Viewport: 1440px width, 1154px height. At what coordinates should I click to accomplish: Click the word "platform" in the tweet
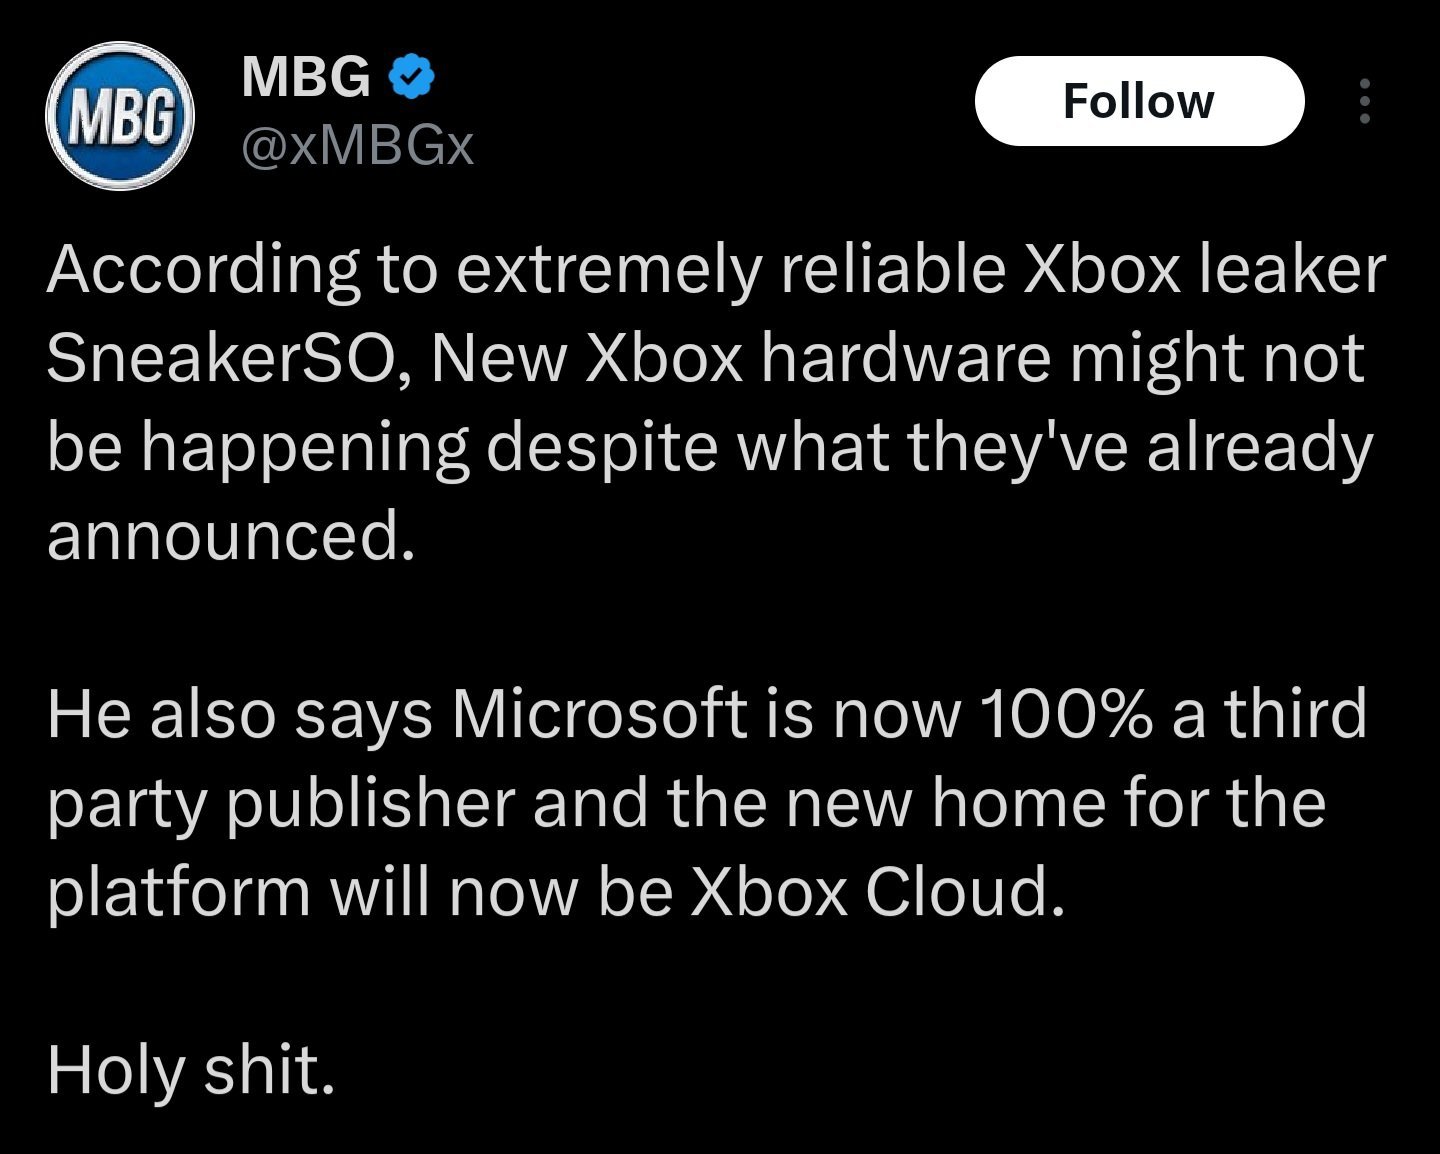tap(178, 891)
